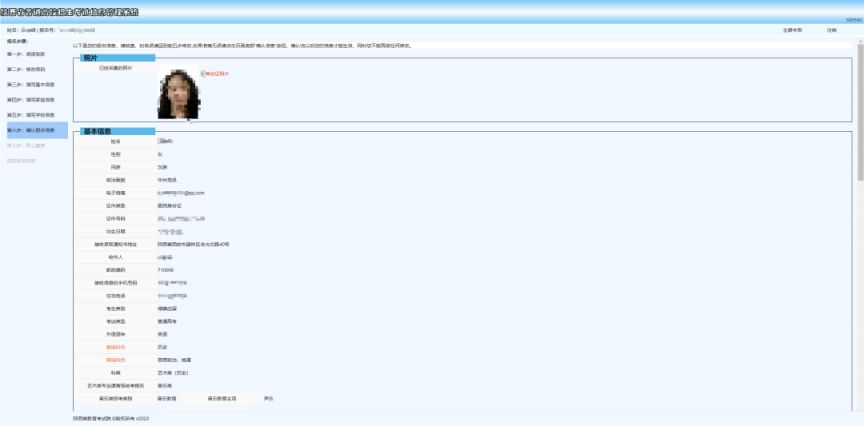
Task: Click greyed-out 第七步 网上缴费 step
Action: [26, 146]
